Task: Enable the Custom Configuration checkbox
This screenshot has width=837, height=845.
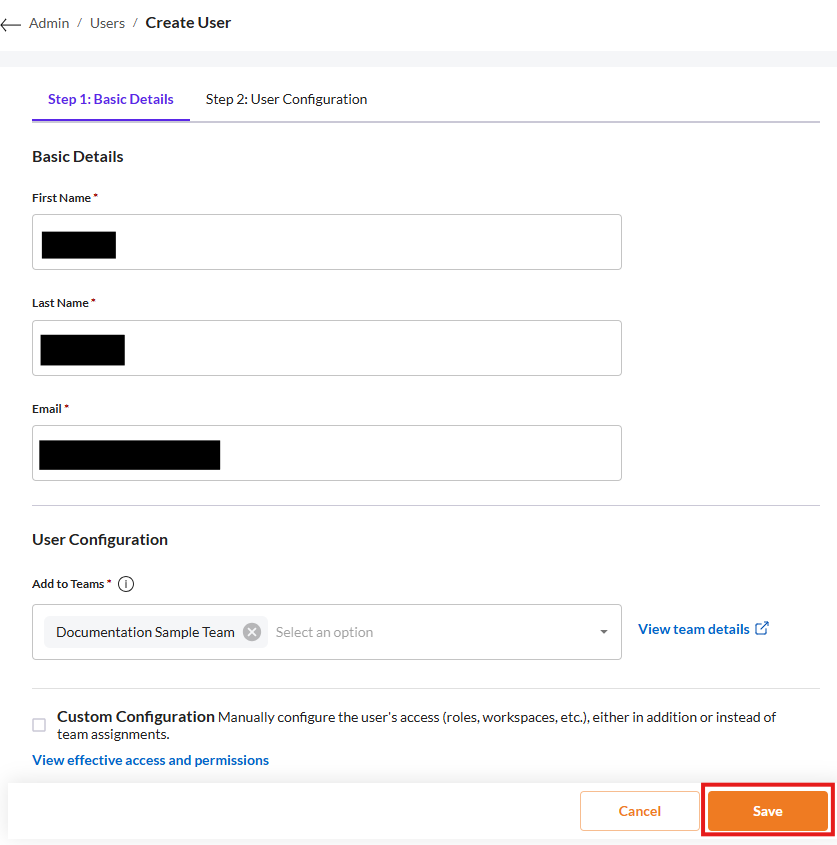Action: pyautogui.click(x=39, y=725)
